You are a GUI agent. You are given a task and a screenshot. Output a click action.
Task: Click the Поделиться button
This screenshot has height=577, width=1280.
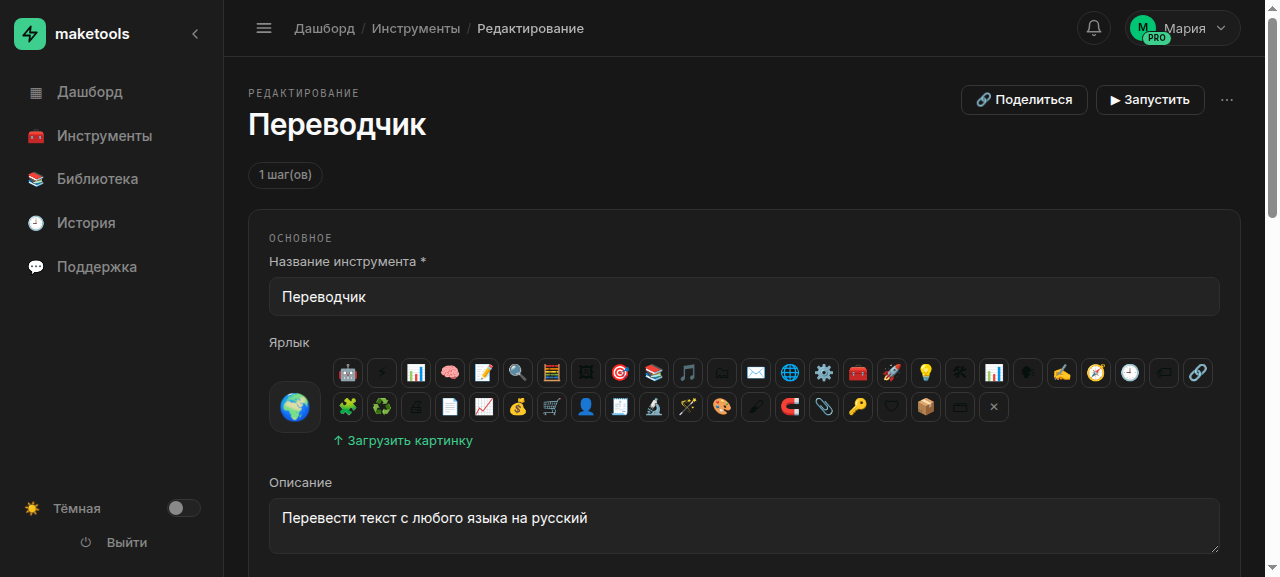click(1024, 100)
